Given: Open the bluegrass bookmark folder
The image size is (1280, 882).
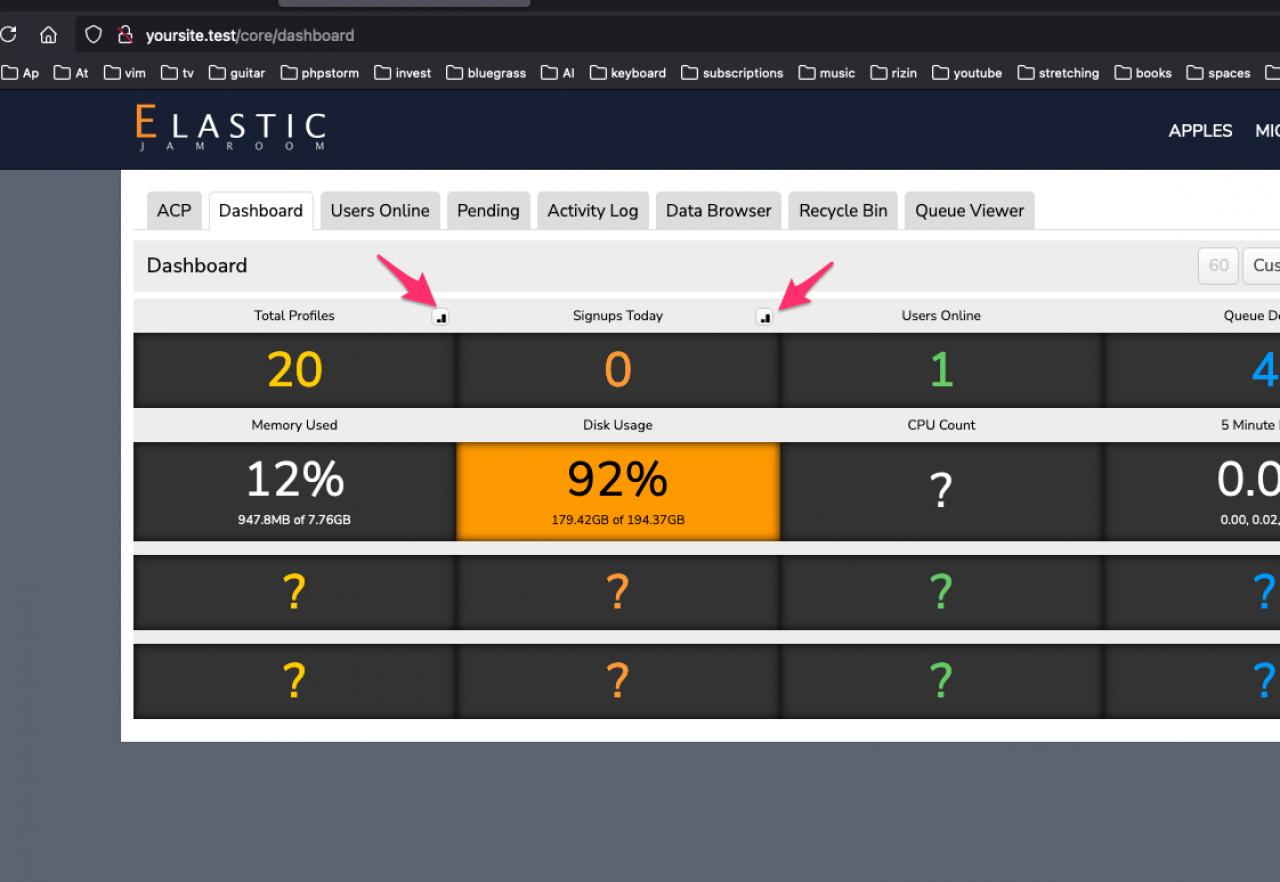Looking at the screenshot, I should coord(486,73).
